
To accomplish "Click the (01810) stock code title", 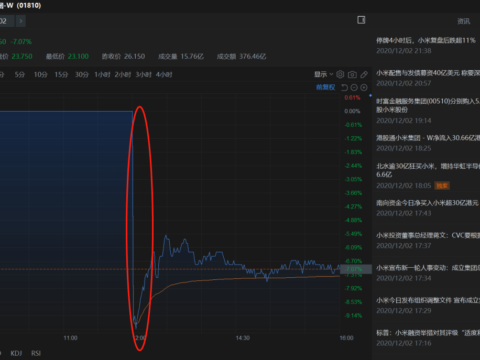I will [29, 6].
